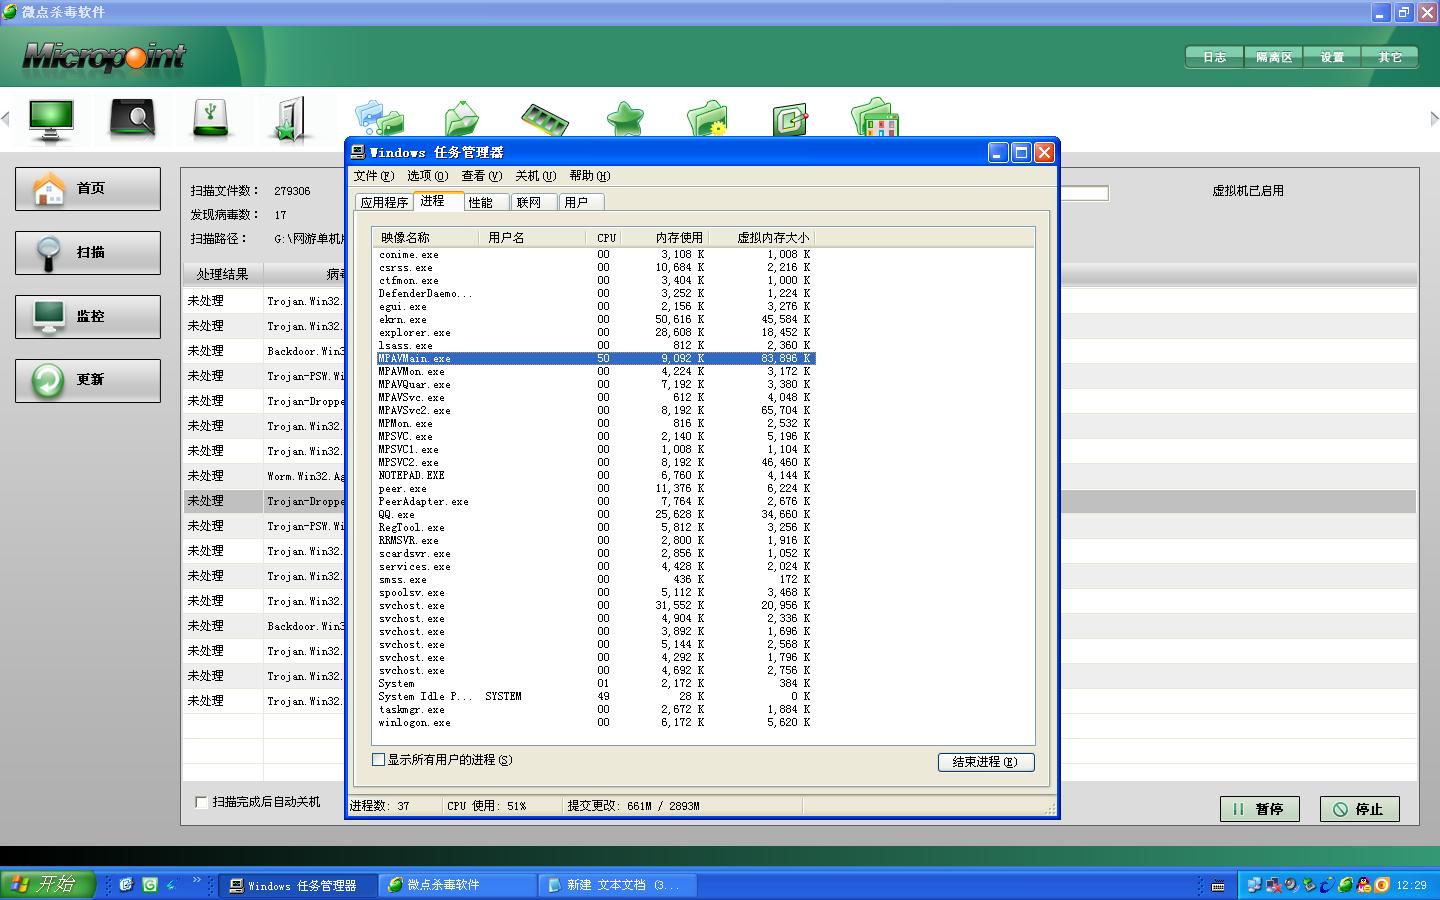Click the green monitor icon in Micropoint toolbar
This screenshot has width=1440, height=900.
pos(51,120)
